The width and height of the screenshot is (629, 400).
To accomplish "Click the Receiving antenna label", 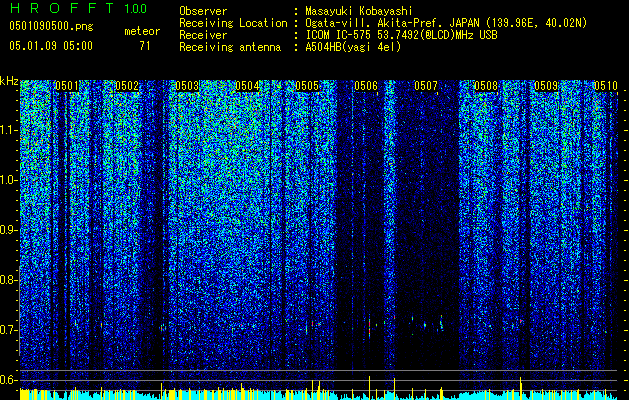I will click(230, 47).
